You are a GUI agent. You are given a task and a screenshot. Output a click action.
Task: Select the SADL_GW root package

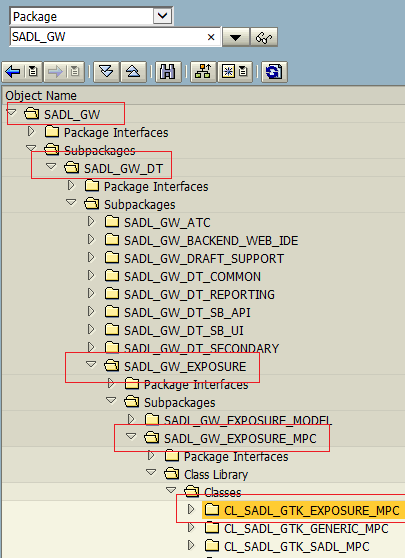(x=72, y=115)
